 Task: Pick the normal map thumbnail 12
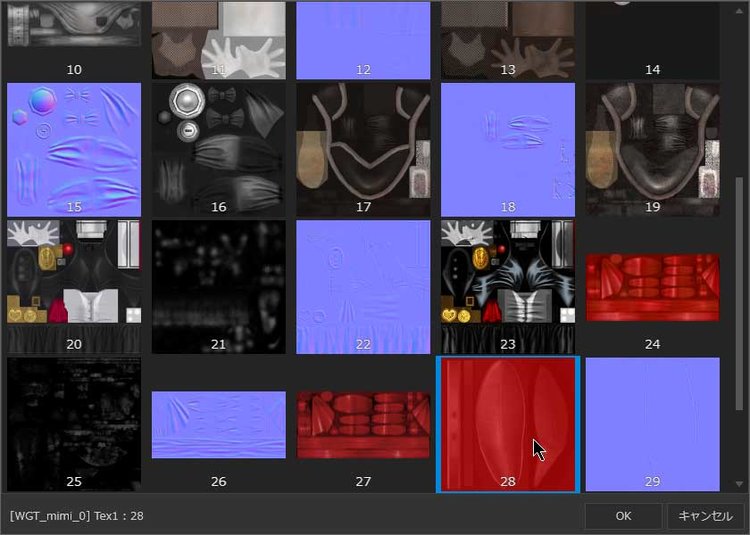tap(363, 40)
